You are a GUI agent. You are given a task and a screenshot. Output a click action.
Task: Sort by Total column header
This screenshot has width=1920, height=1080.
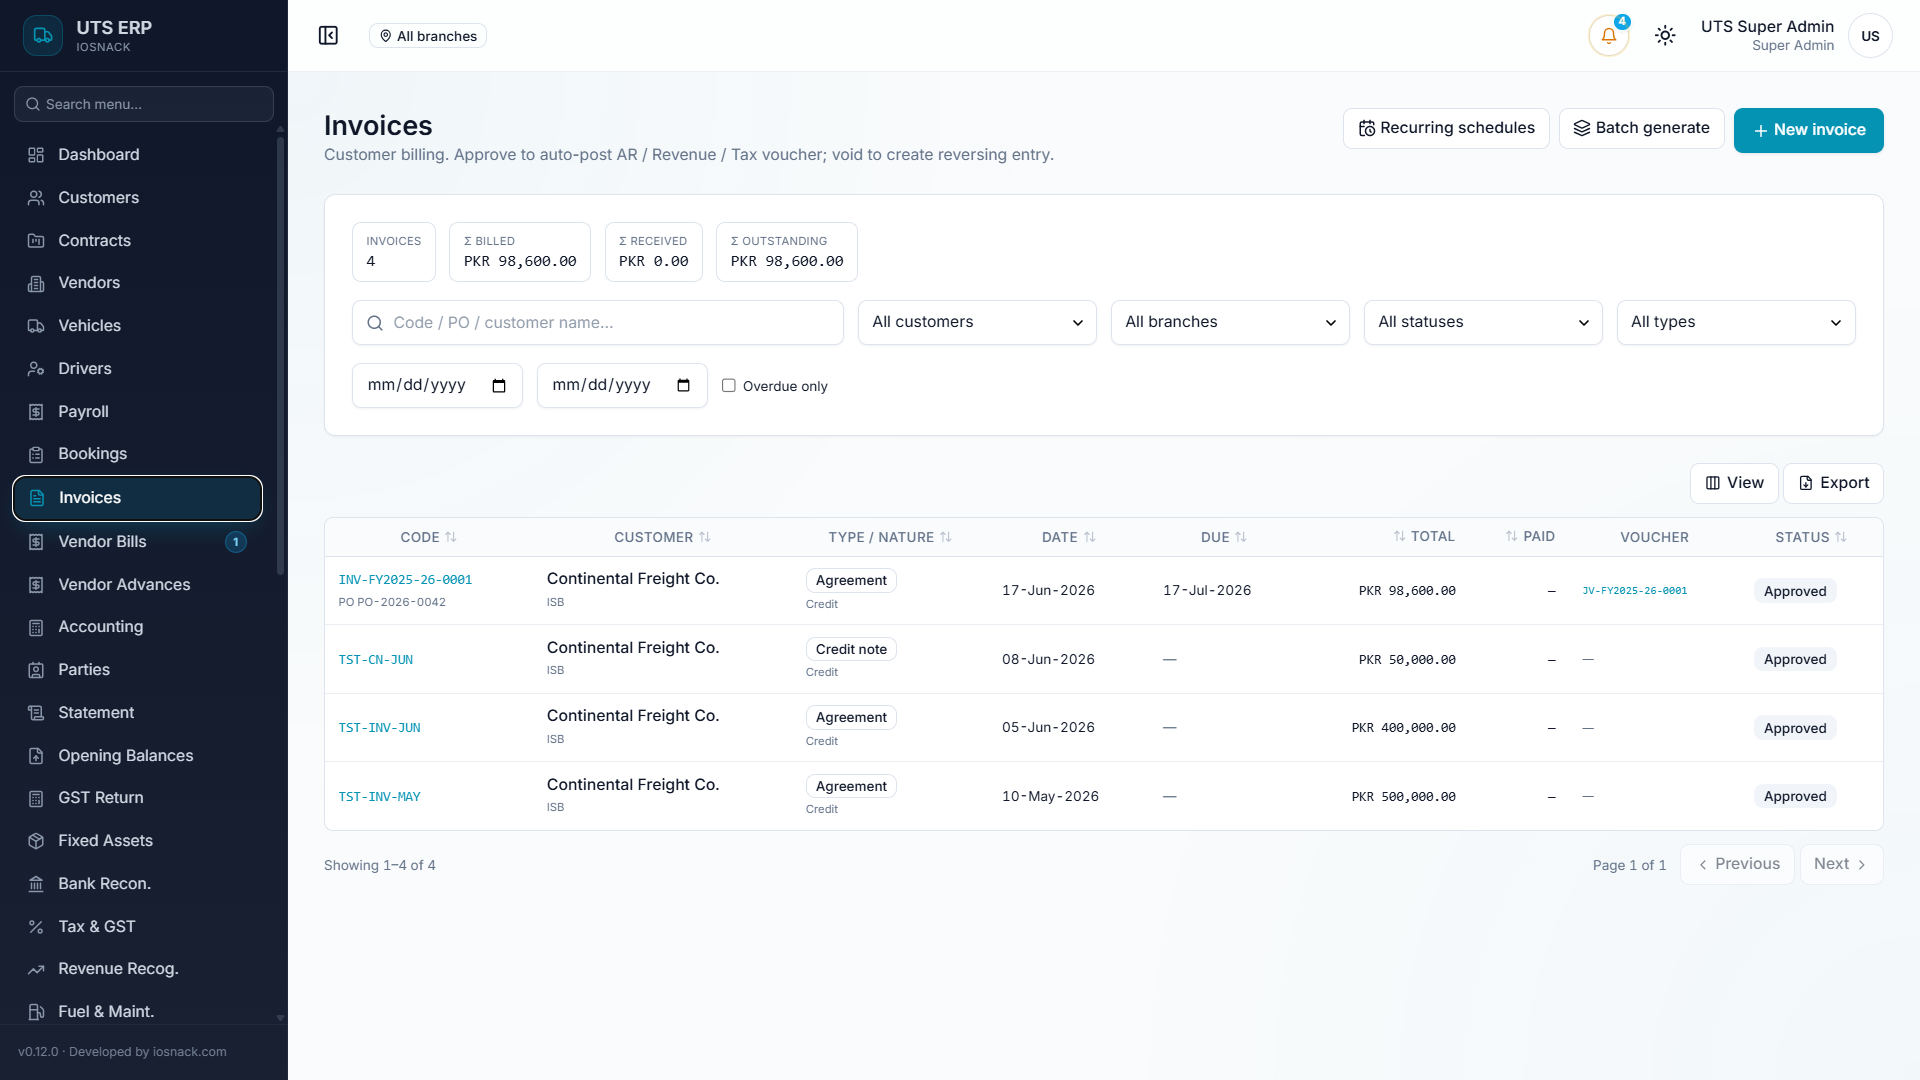click(x=1424, y=537)
